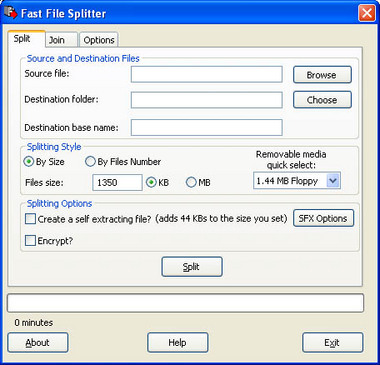
Task: Click the Destination folder input field
Action: [x=207, y=100]
